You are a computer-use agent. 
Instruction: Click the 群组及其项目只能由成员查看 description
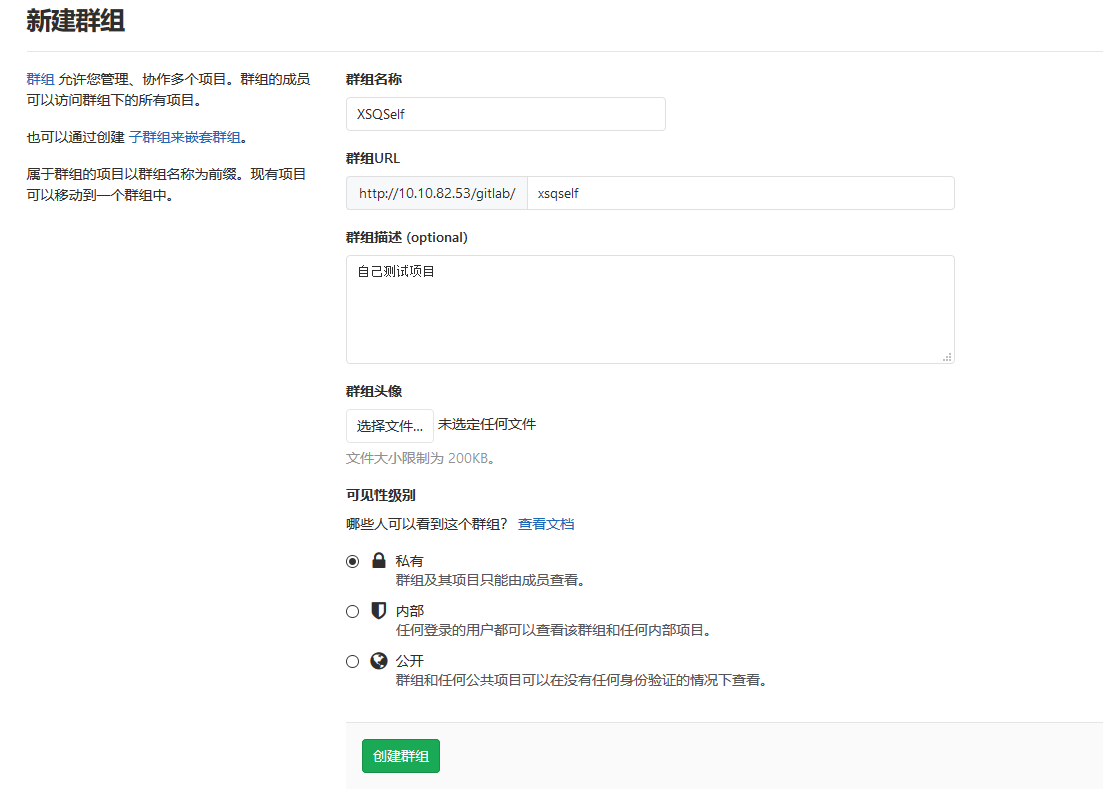(490, 580)
